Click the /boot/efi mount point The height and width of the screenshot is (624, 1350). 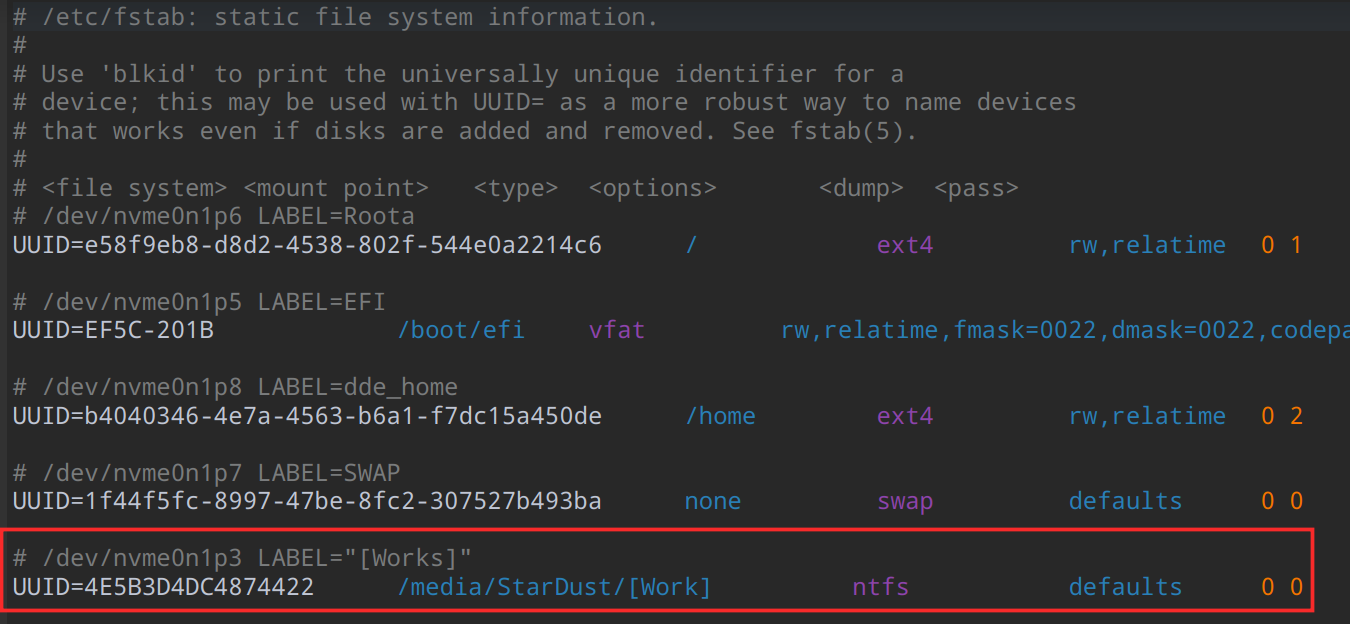[x=461, y=330]
